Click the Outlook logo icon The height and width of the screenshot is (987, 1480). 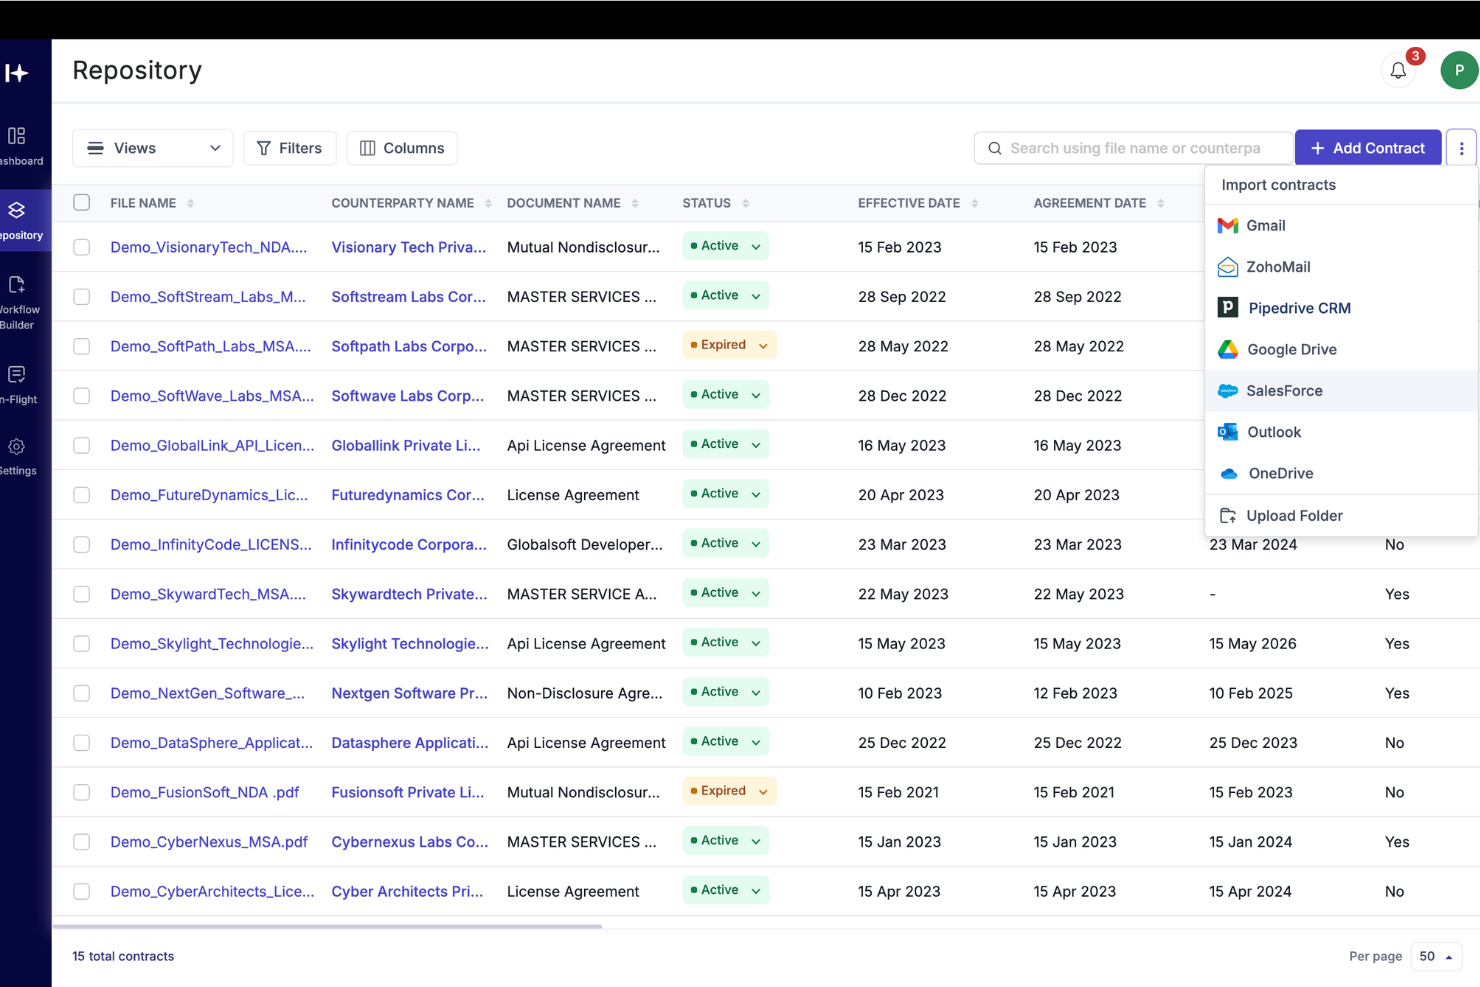click(1228, 432)
